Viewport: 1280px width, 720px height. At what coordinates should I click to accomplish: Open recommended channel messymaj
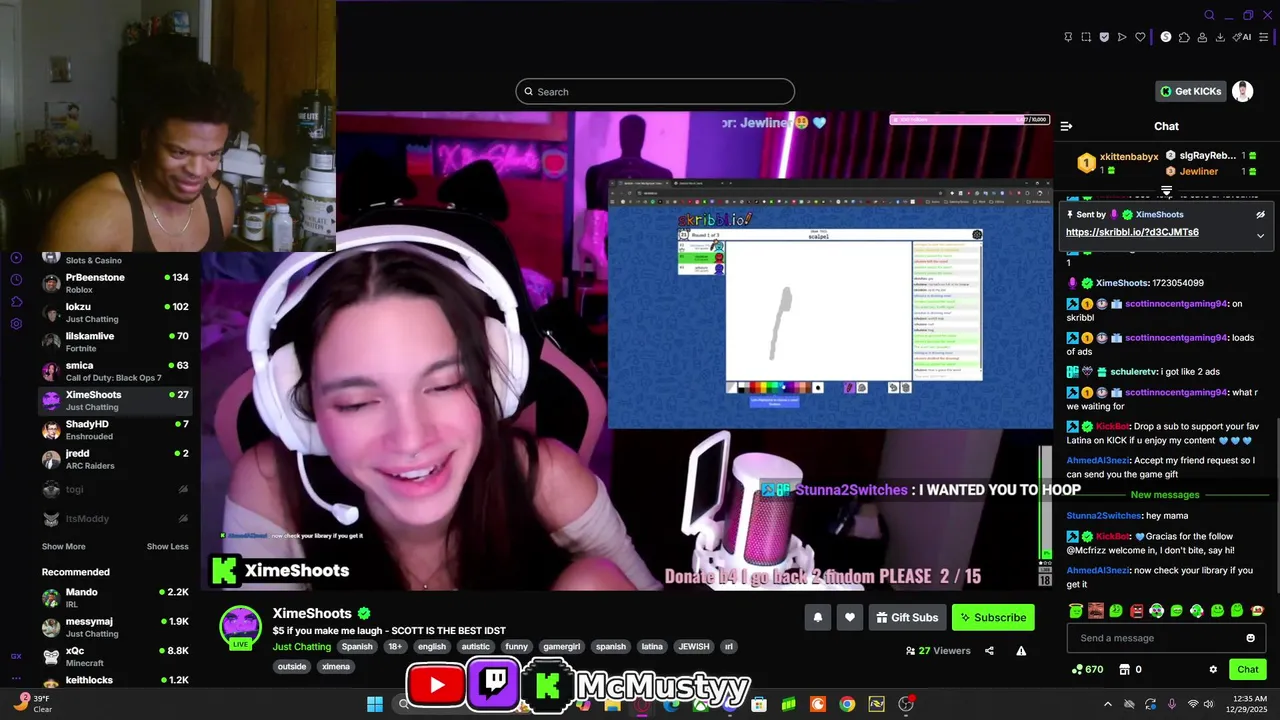coord(116,627)
